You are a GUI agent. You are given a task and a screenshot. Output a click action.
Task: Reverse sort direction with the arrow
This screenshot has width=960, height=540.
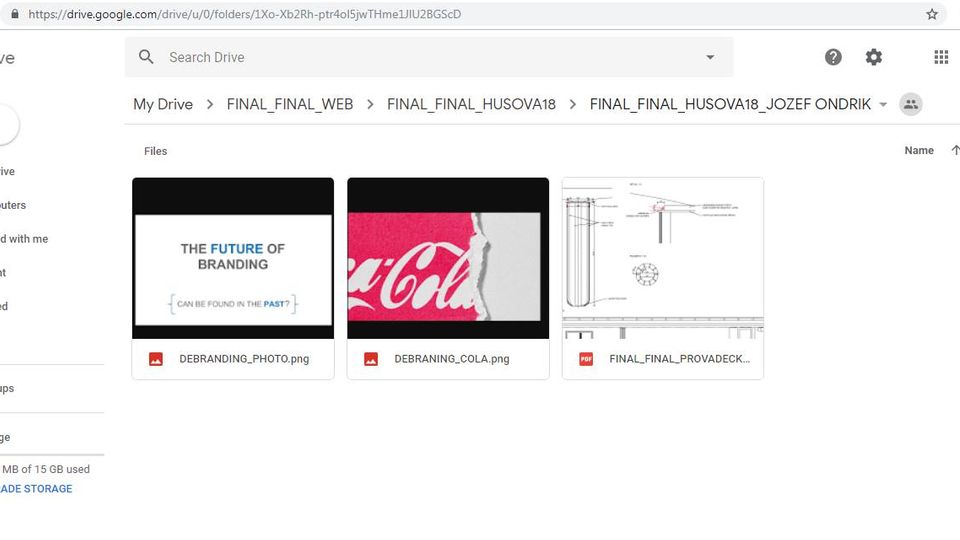954,151
